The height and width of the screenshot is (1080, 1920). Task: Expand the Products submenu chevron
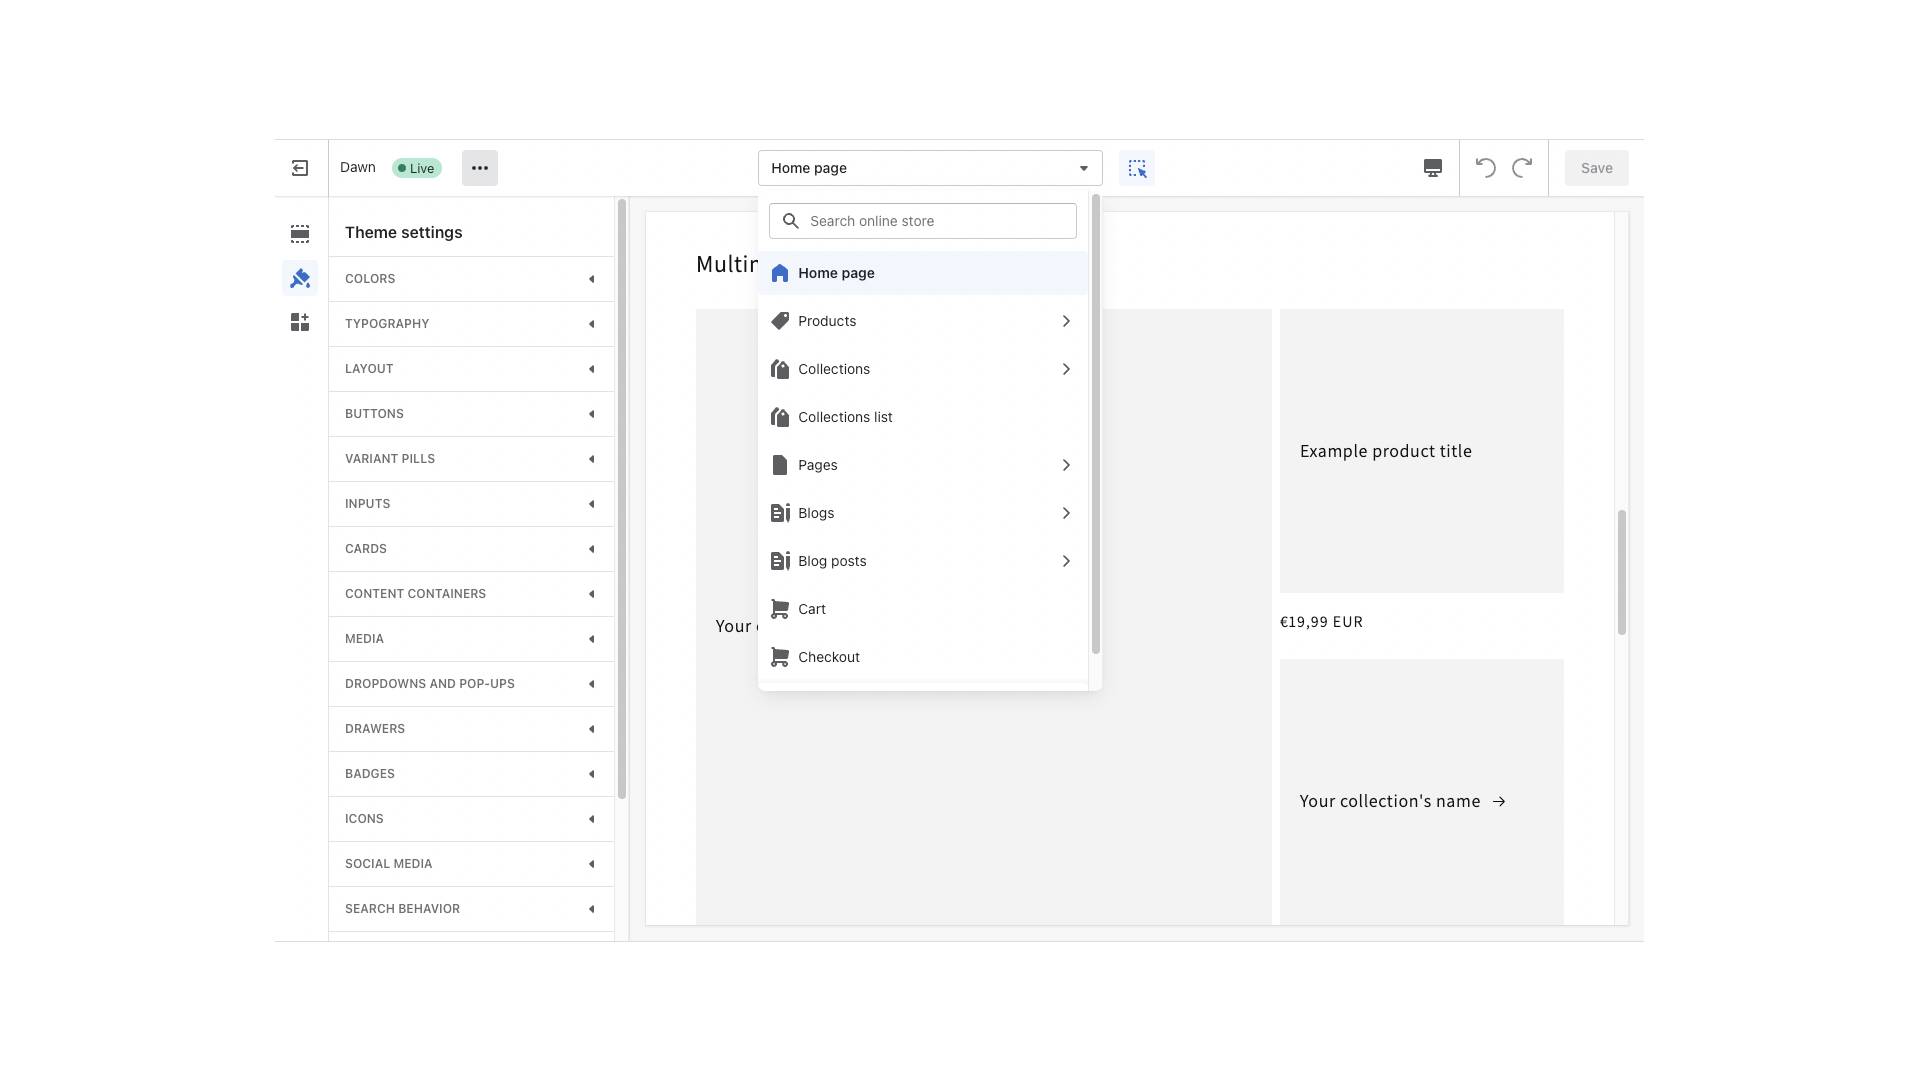[x=1066, y=321]
